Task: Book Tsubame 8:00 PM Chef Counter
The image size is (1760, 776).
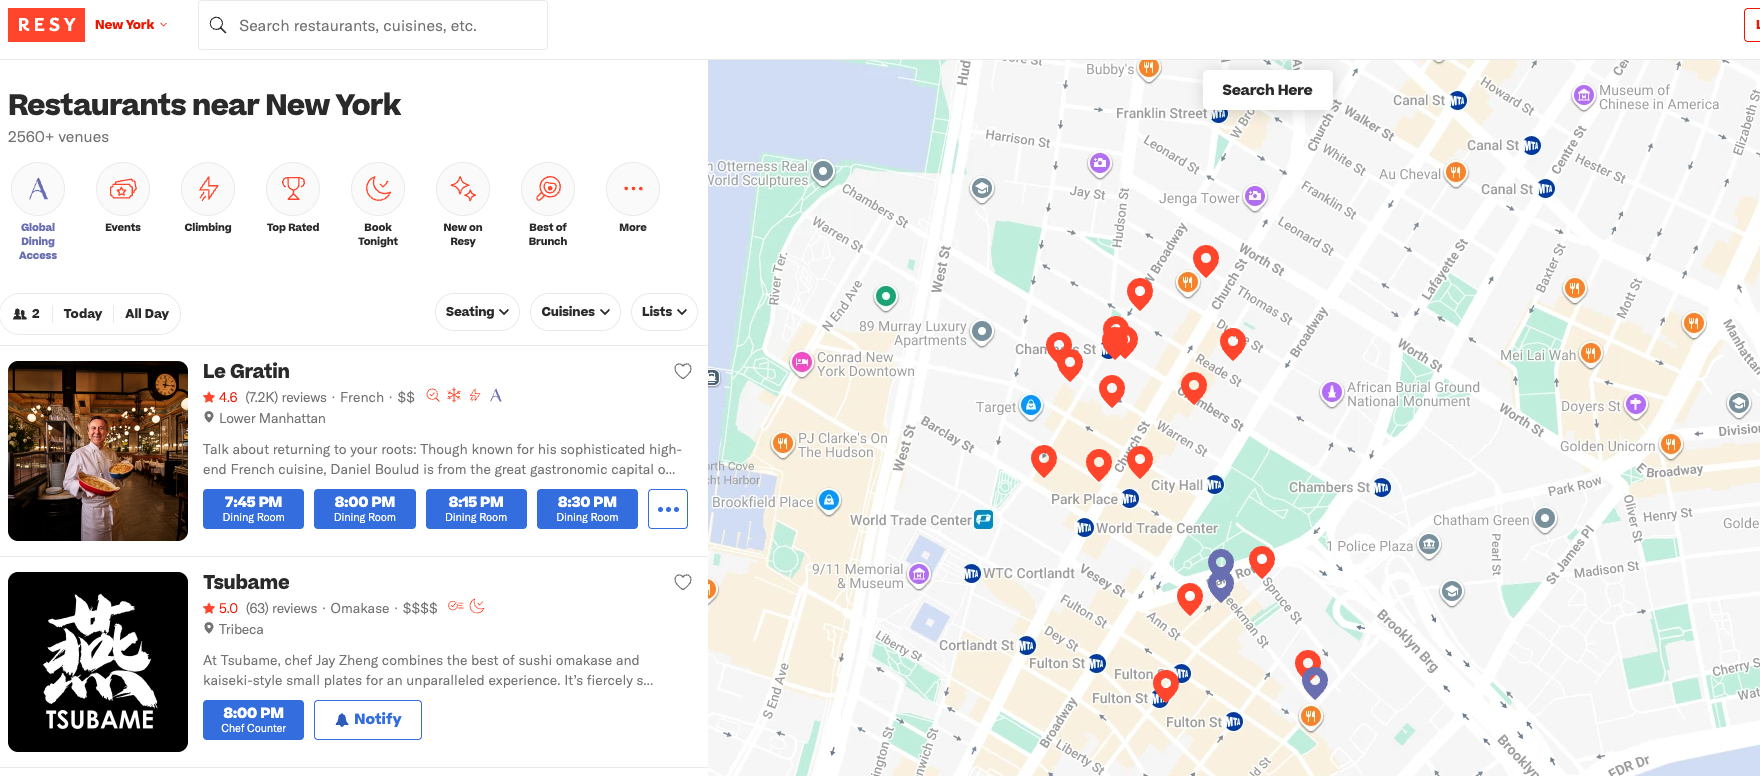Action: (x=253, y=720)
